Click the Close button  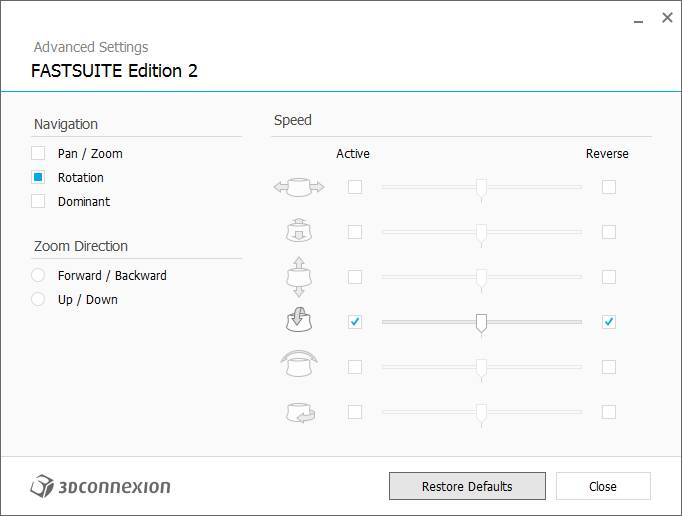(603, 486)
